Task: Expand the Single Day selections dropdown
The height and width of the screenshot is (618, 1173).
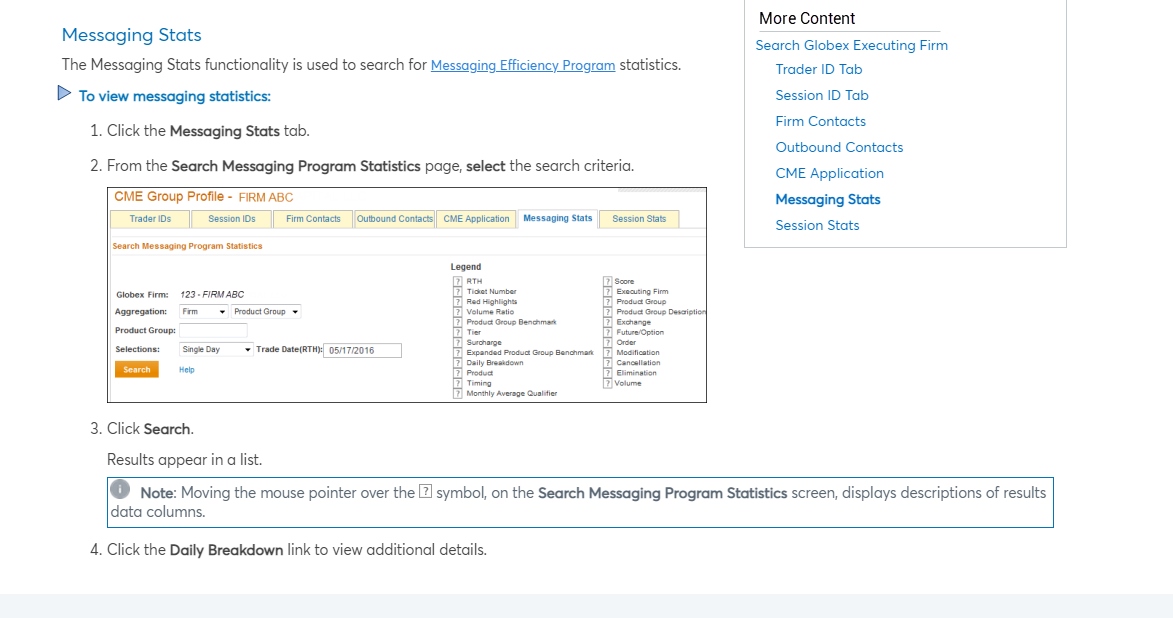Action: click(x=216, y=349)
